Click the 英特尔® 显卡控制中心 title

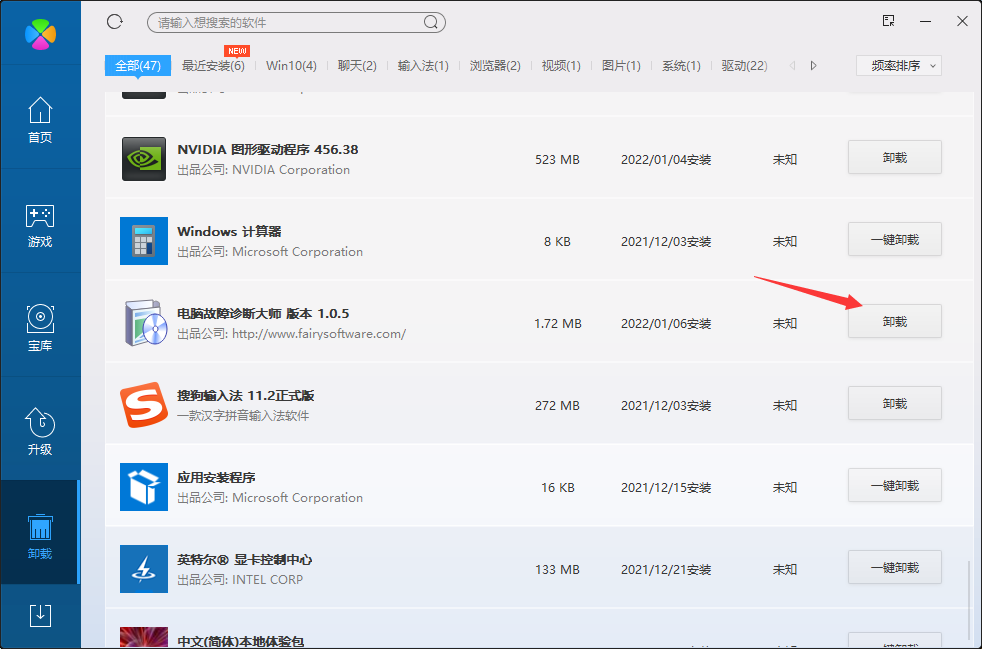pos(244,560)
